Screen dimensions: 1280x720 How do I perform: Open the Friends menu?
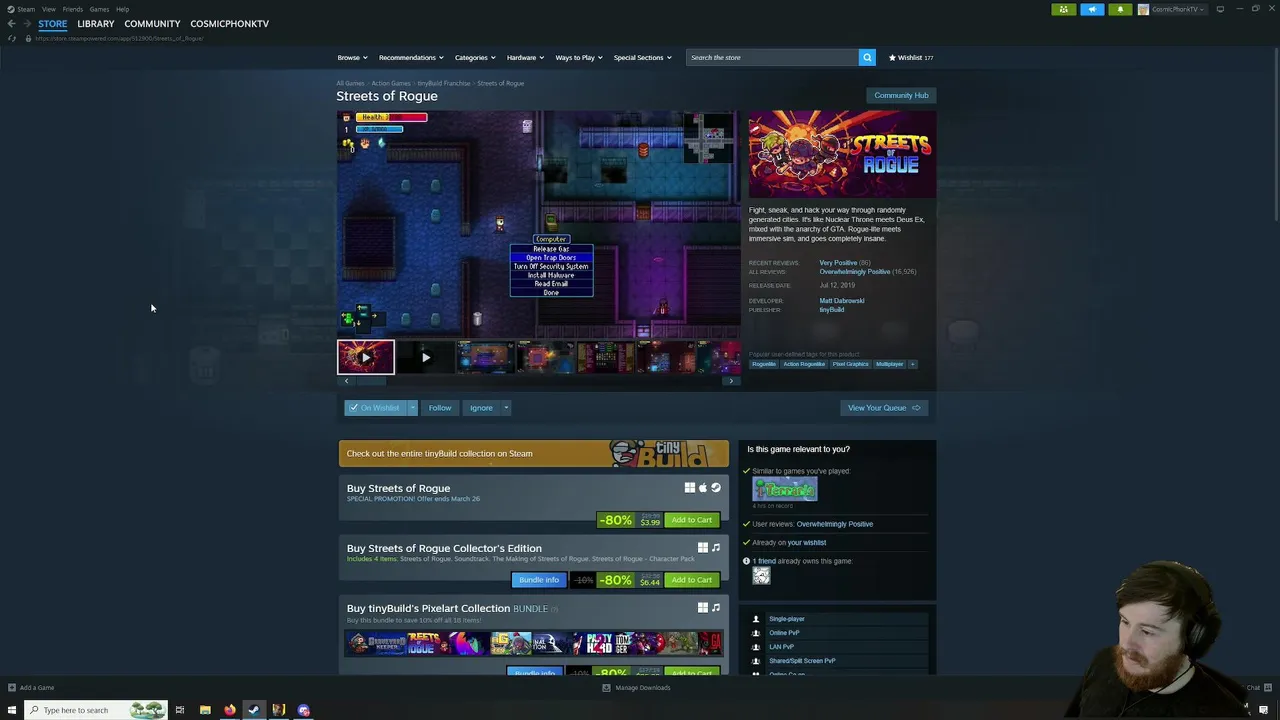coord(72,9)
